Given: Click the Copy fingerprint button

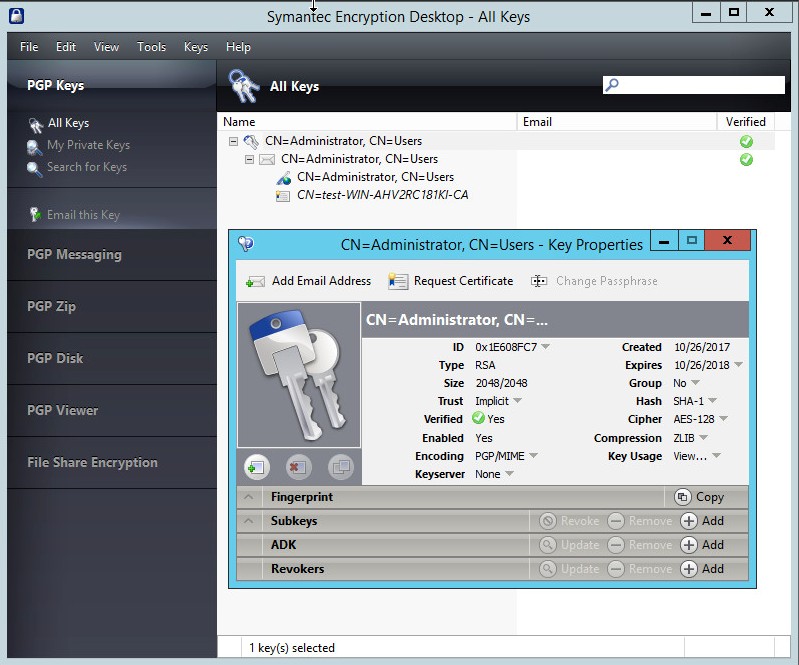Looking at the screenshot, I should (699, 497).
